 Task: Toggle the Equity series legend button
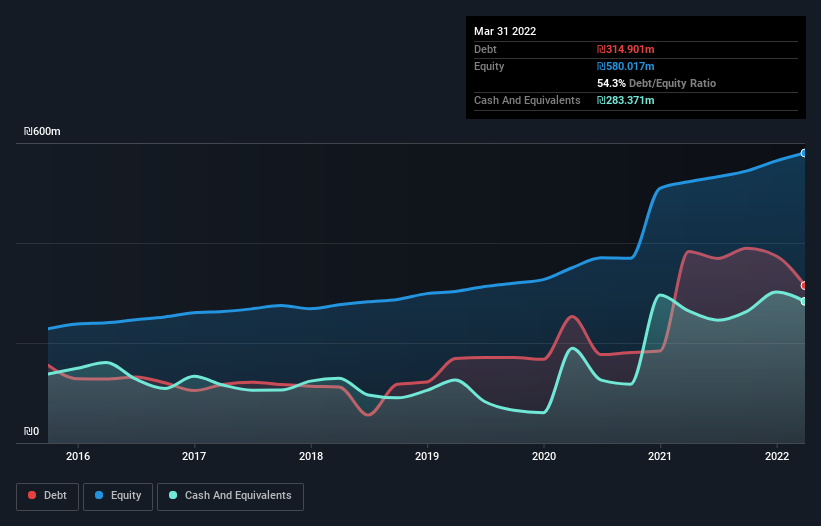pos(118,496)
